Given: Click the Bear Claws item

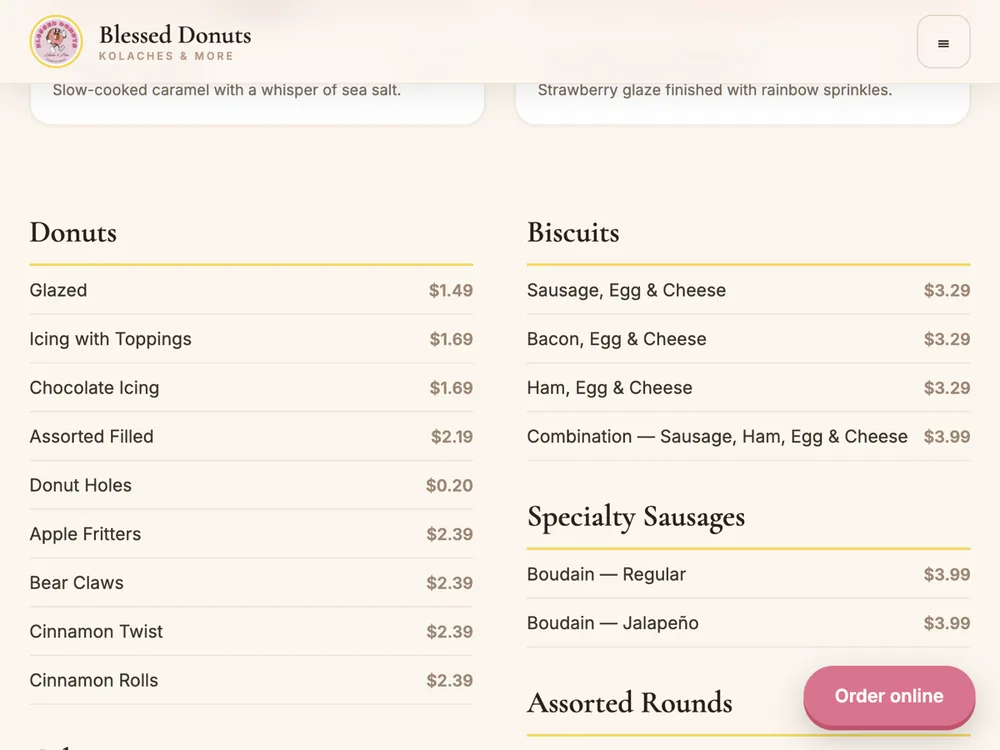Looking at the screenshot, I should (x=251, y=583).
